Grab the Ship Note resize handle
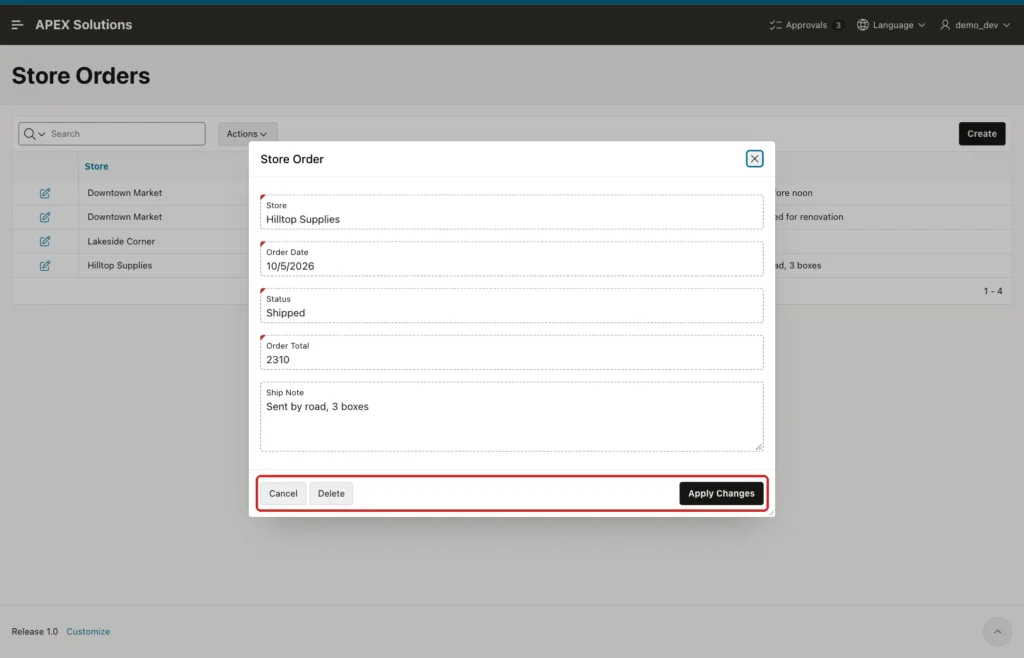The height and width of the screenshot is (658, 1024). [759, 447]
